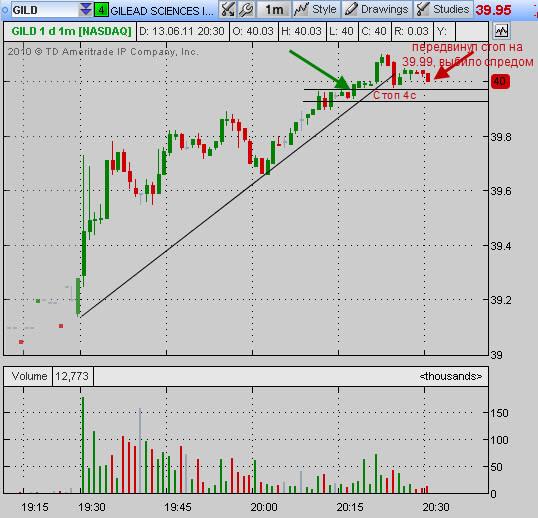
Task: Click the small chart icon beside the Y: field
Action: pos(501,31)
